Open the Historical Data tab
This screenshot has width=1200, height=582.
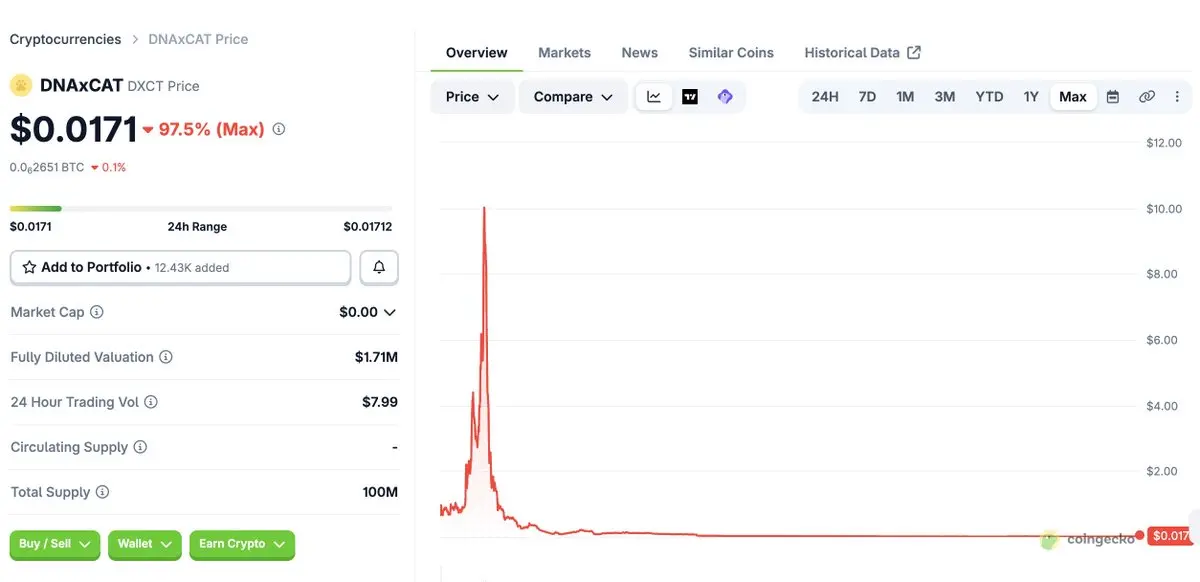pos(863,53)
